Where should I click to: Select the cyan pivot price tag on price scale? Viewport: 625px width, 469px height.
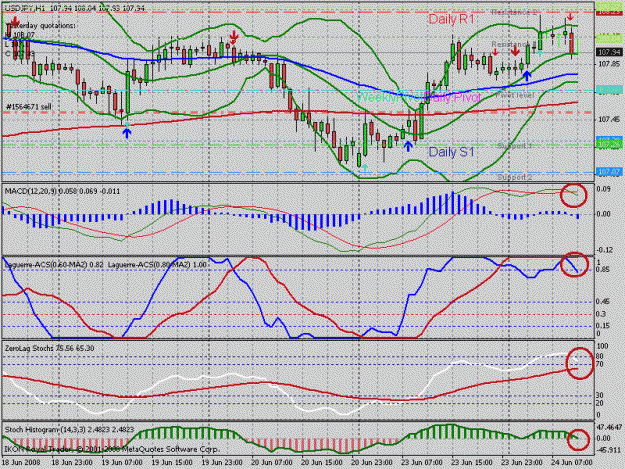609,90
